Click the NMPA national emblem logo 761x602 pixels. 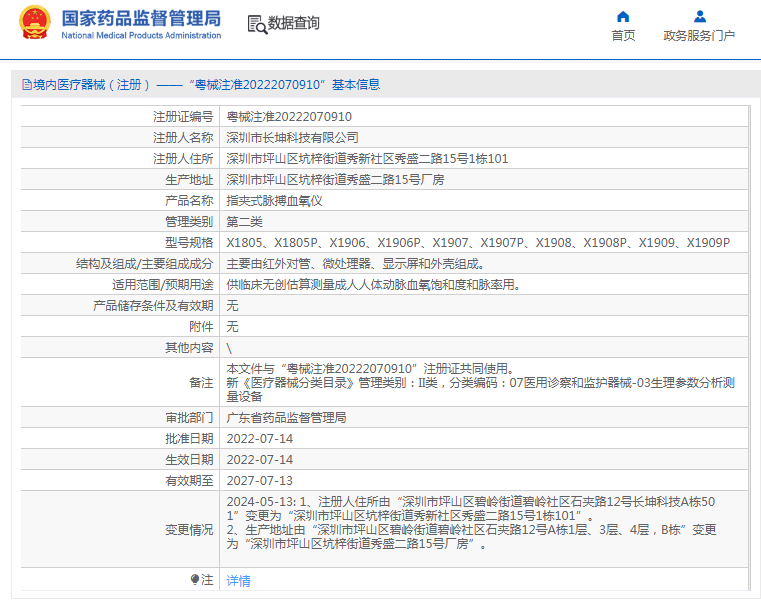point(34,22)
